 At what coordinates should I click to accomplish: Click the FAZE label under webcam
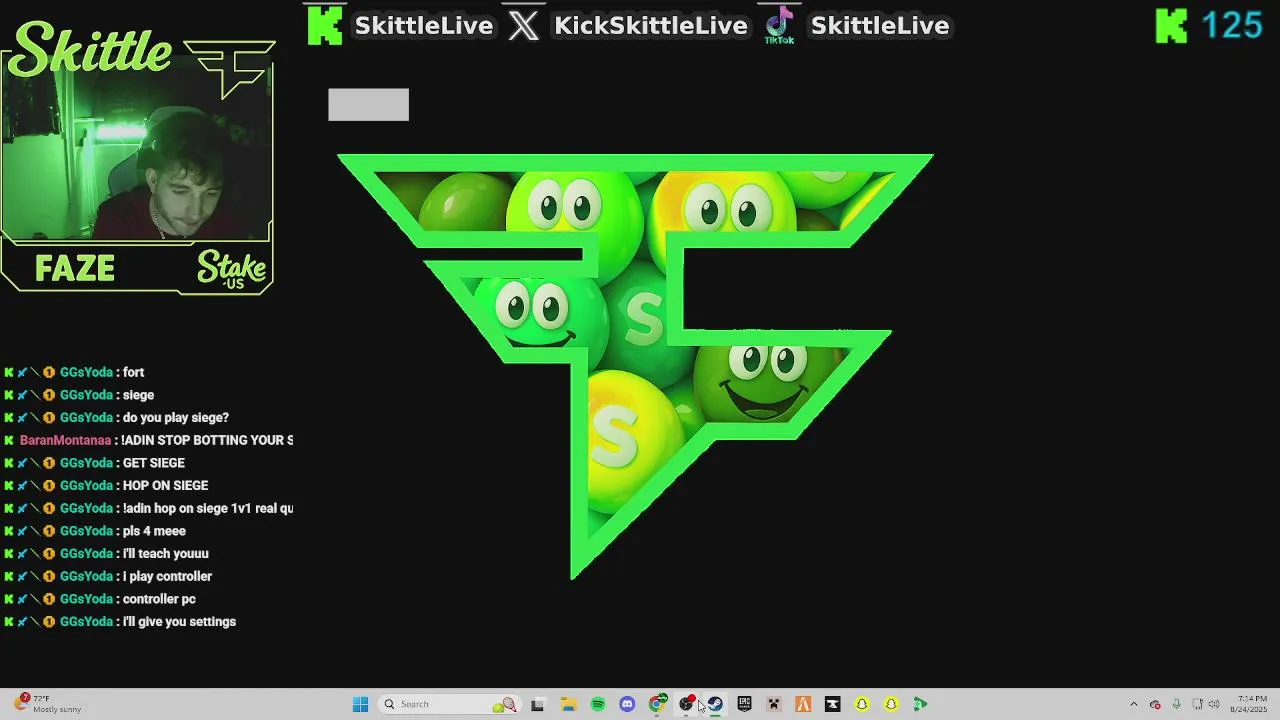click(75, 269)
